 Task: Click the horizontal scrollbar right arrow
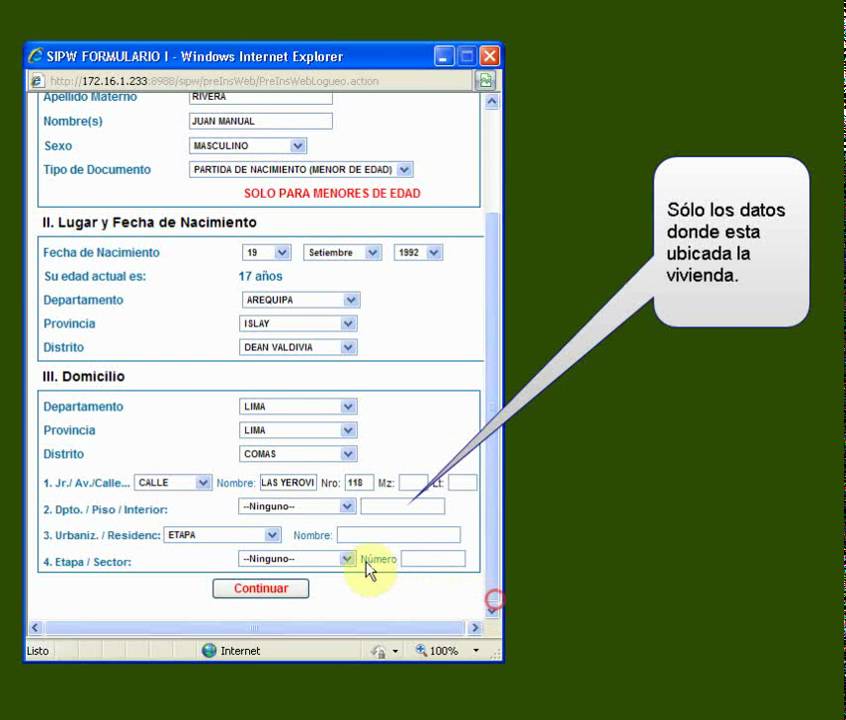pos(475,628)
